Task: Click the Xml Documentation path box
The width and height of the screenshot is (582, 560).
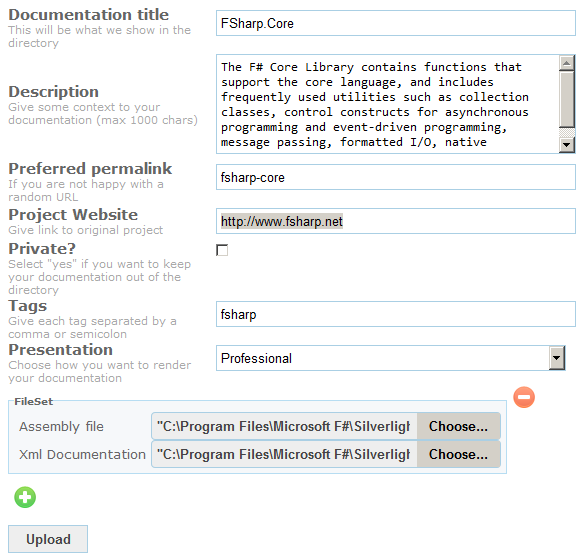Action: [x=284, y=454]
